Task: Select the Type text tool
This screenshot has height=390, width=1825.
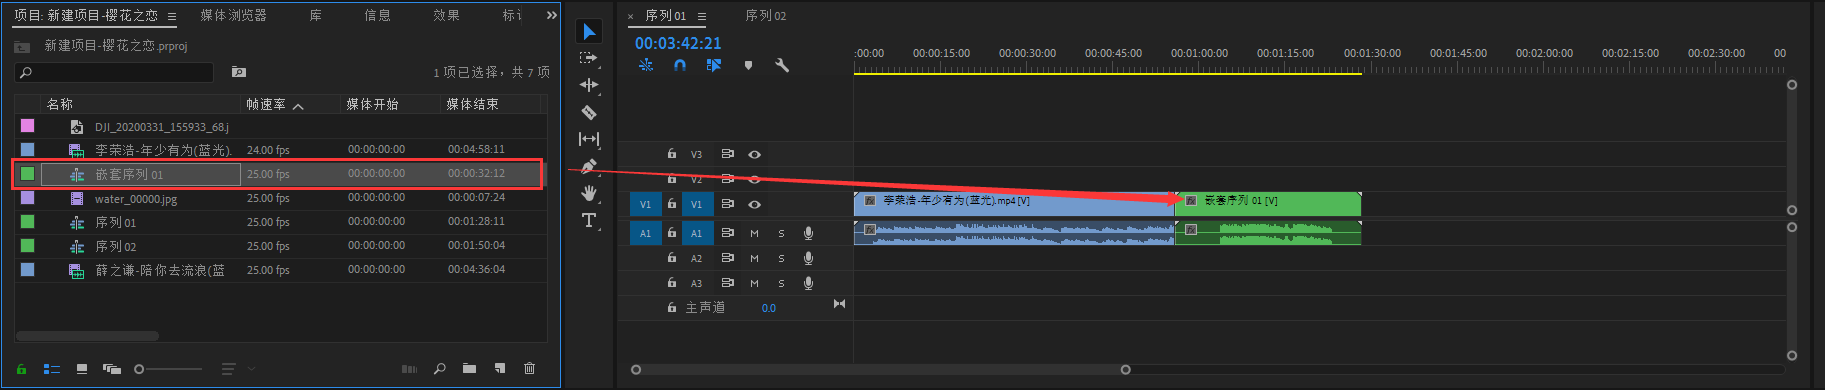Action: pos(589,220)
